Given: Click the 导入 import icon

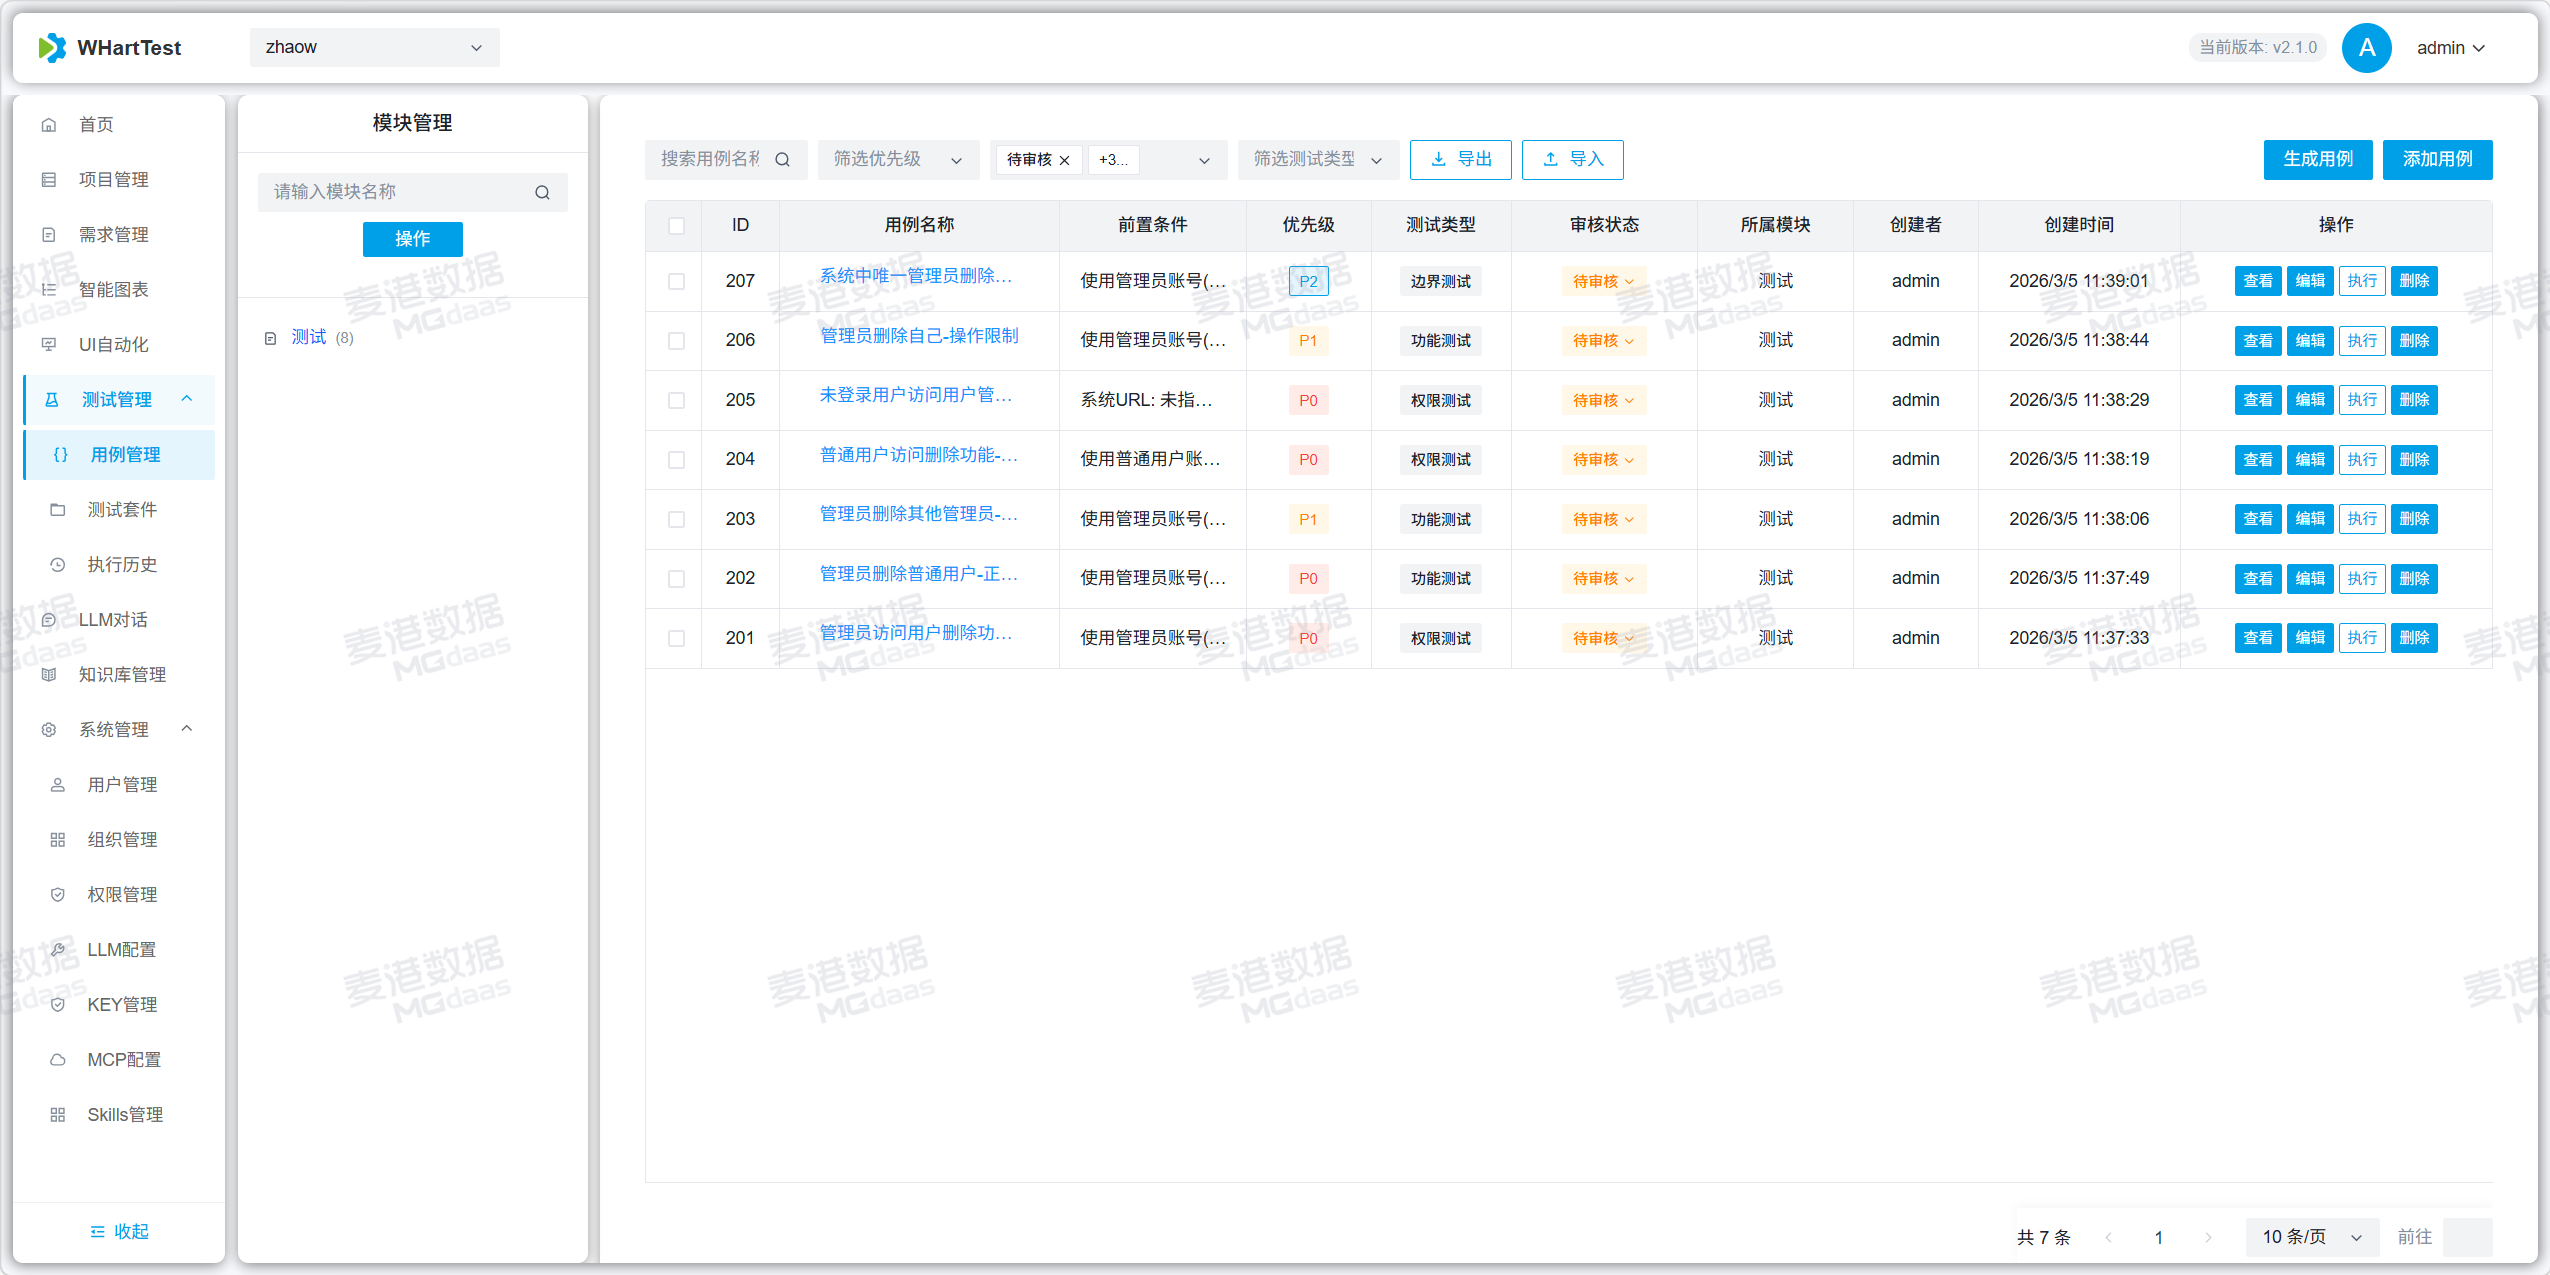Looking at the screenshot, I should click(1550, 159).
